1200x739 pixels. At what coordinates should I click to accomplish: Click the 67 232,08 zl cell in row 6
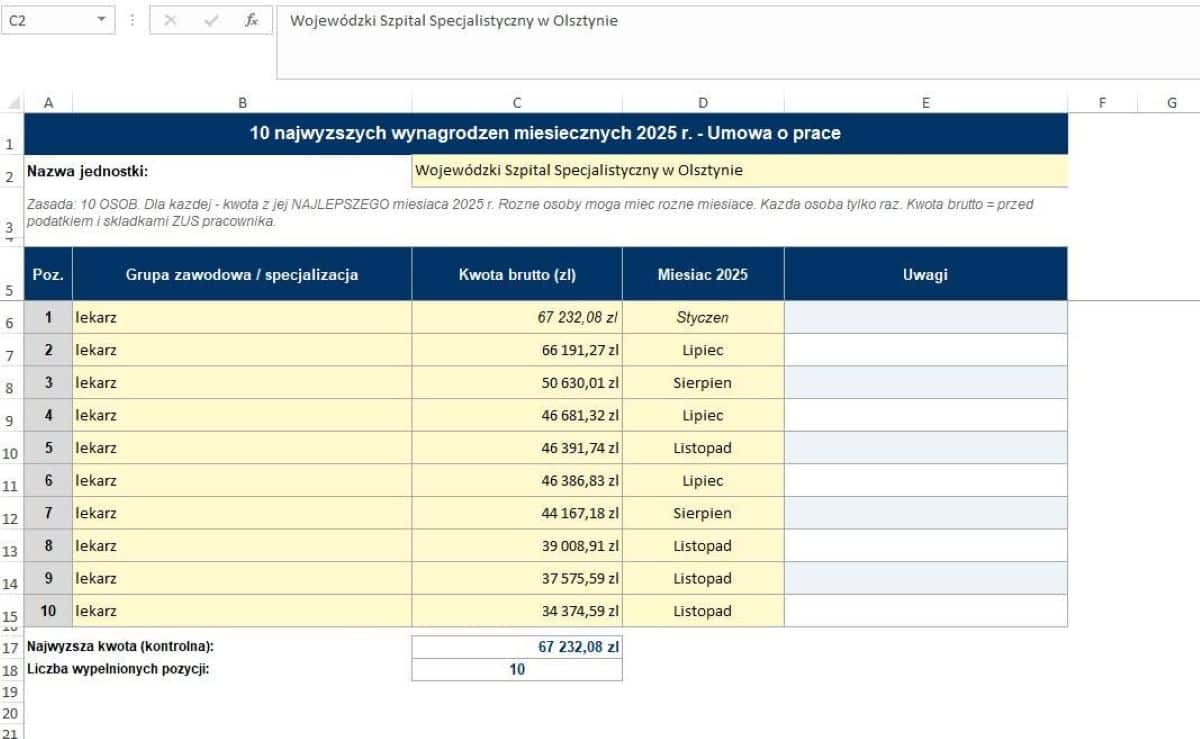[517, 317]
